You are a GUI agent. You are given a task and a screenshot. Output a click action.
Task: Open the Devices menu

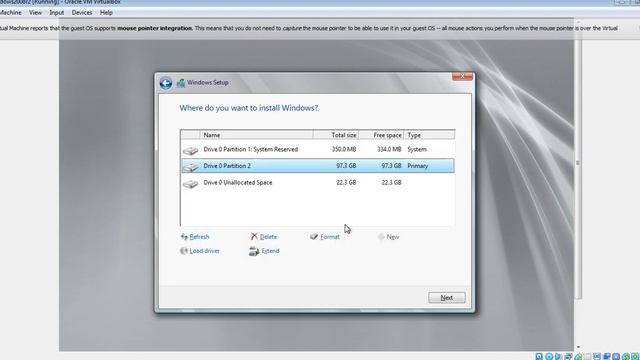tap(82, 13)
